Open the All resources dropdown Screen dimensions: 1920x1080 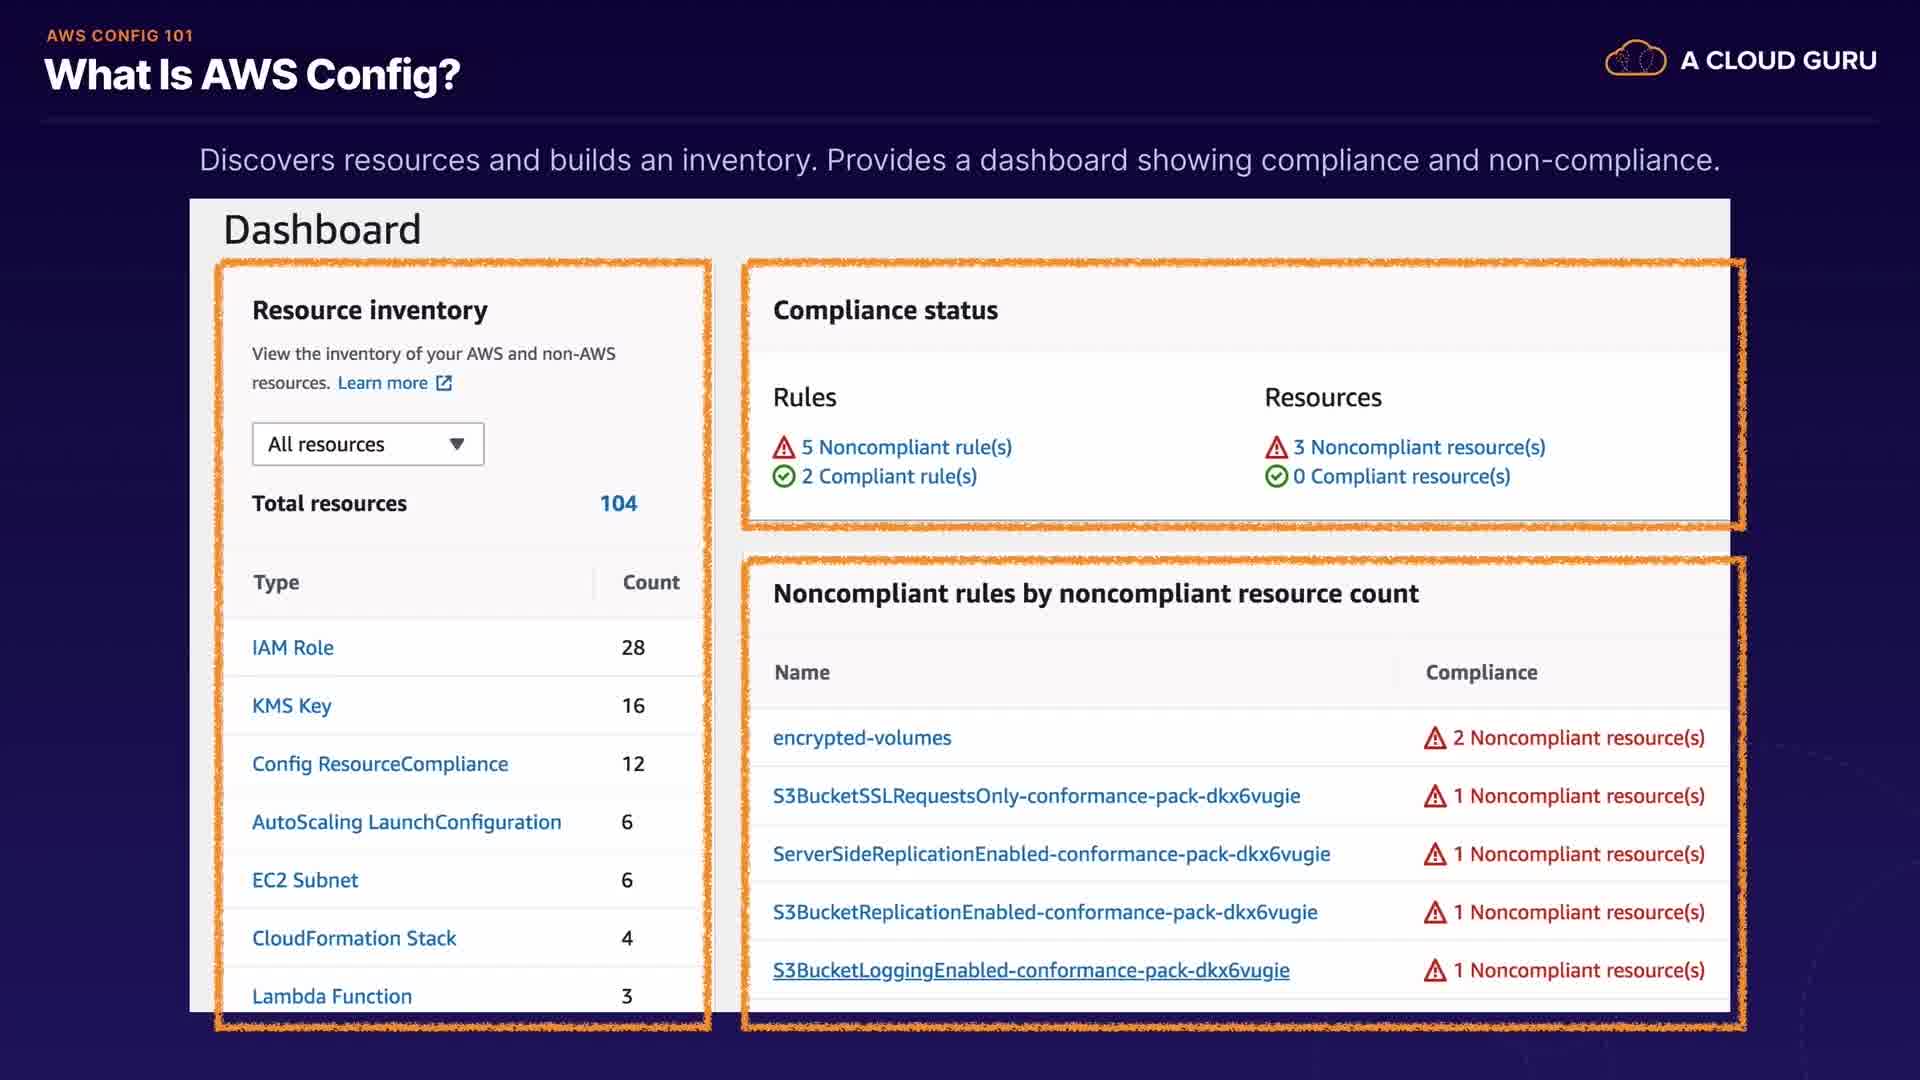point(367,444)
